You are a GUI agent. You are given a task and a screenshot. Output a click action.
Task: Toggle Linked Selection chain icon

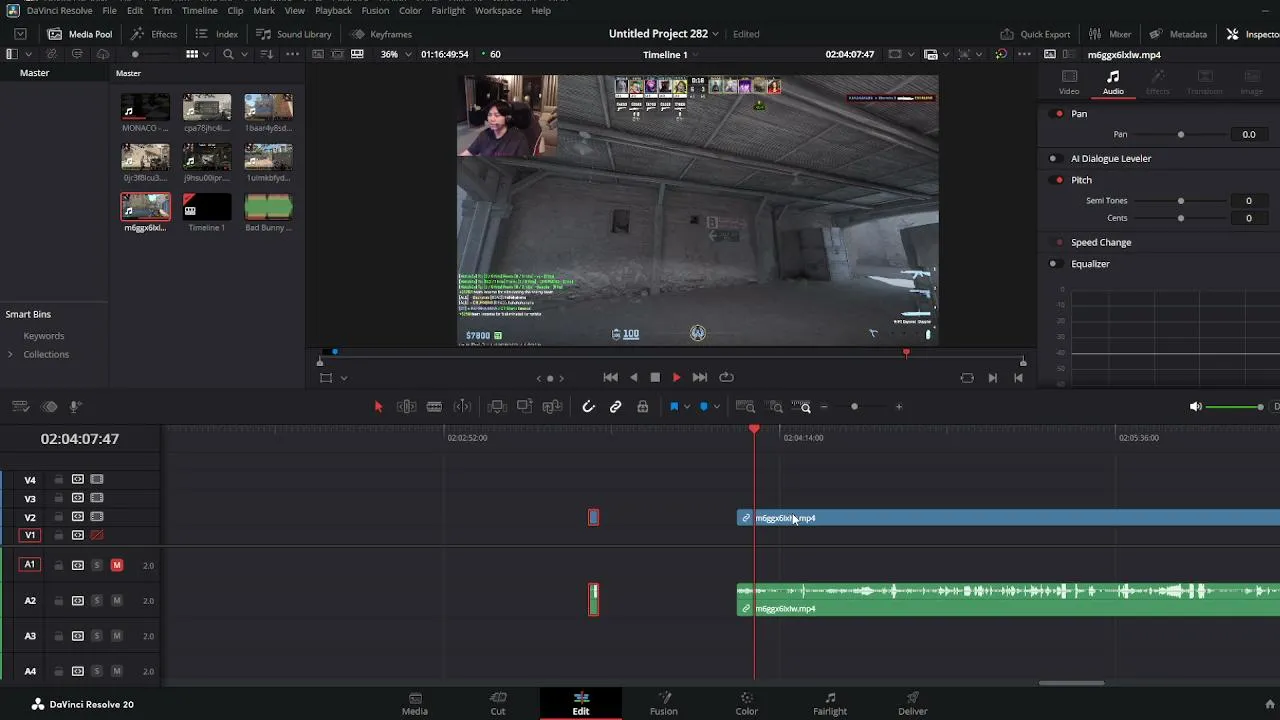point(616,407)
